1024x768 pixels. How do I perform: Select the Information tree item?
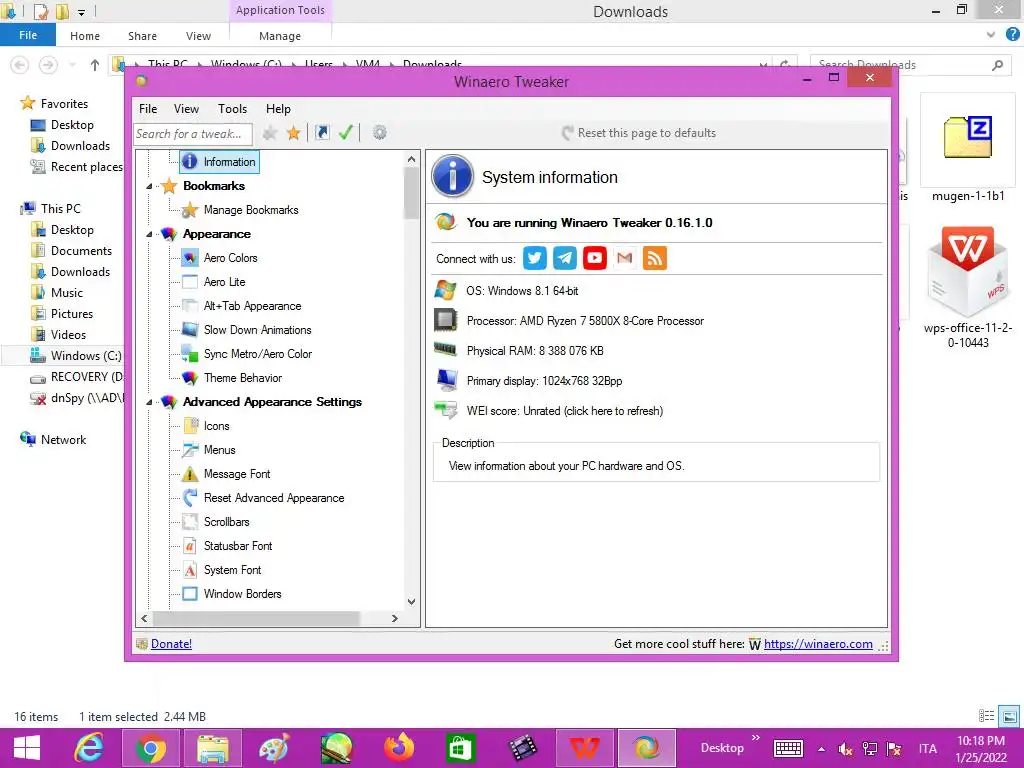click(x=219, y=162)
